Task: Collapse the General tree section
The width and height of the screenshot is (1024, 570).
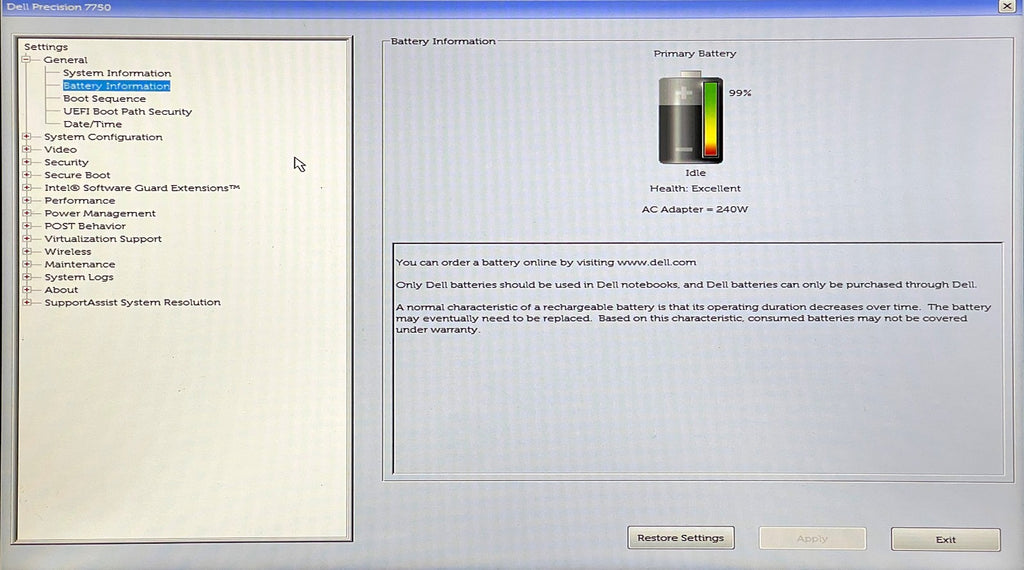Action: click(27, 60)
